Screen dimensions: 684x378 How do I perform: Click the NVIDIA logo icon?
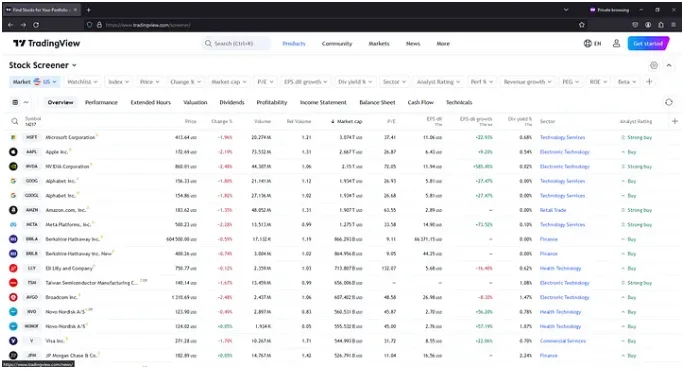click(x=13, y=166)
